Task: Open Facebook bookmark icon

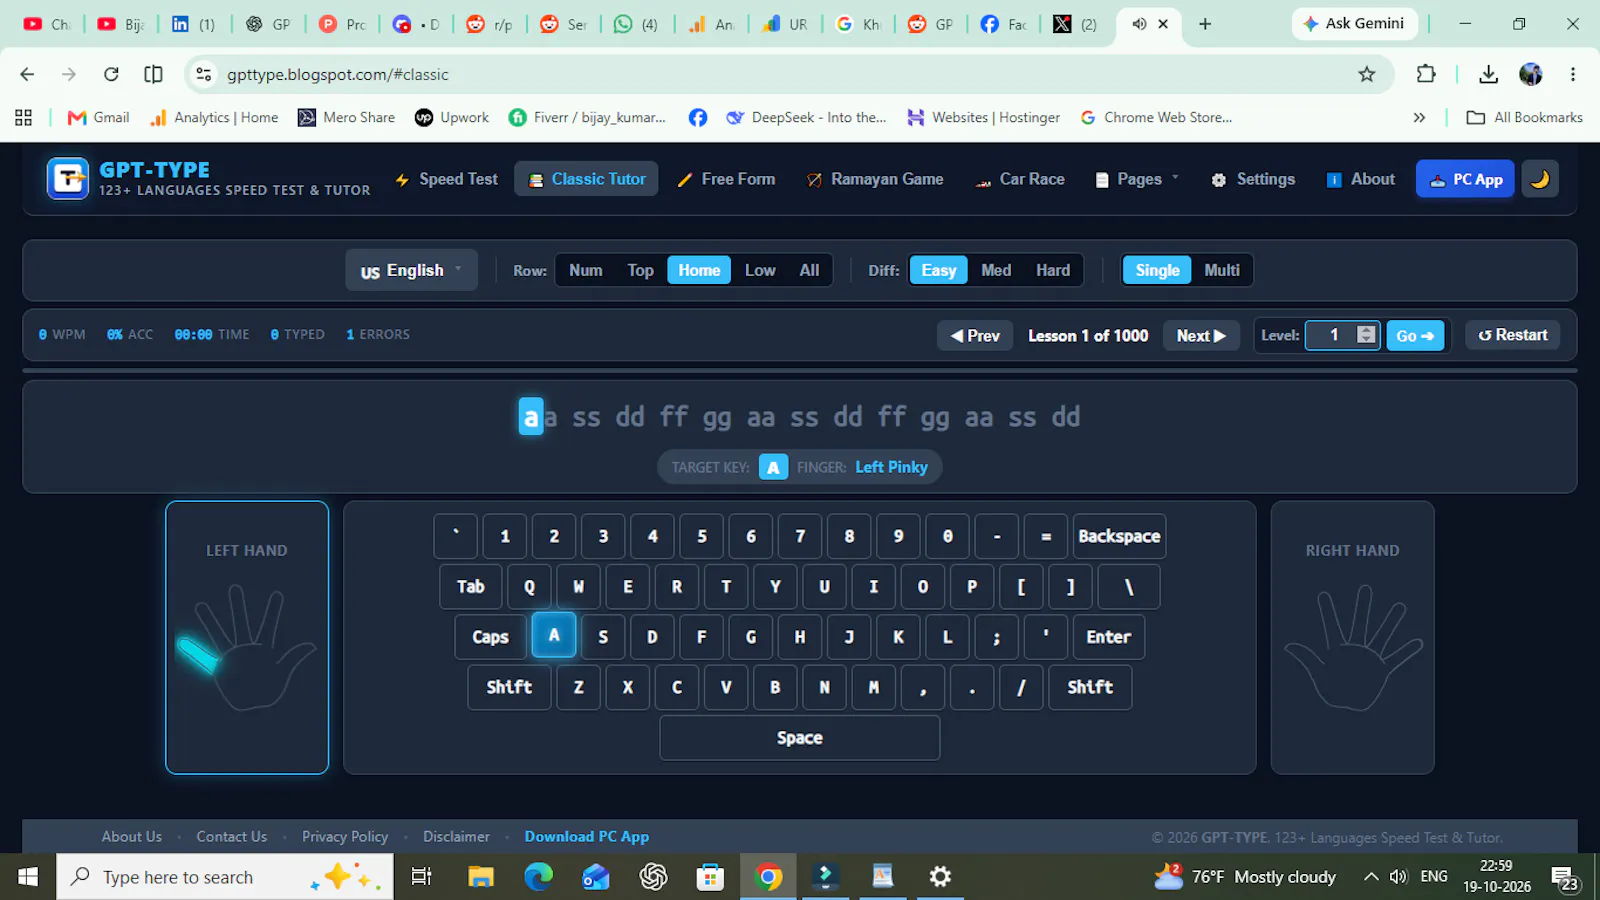Action: pyautogui.click(x=698, y=118)
